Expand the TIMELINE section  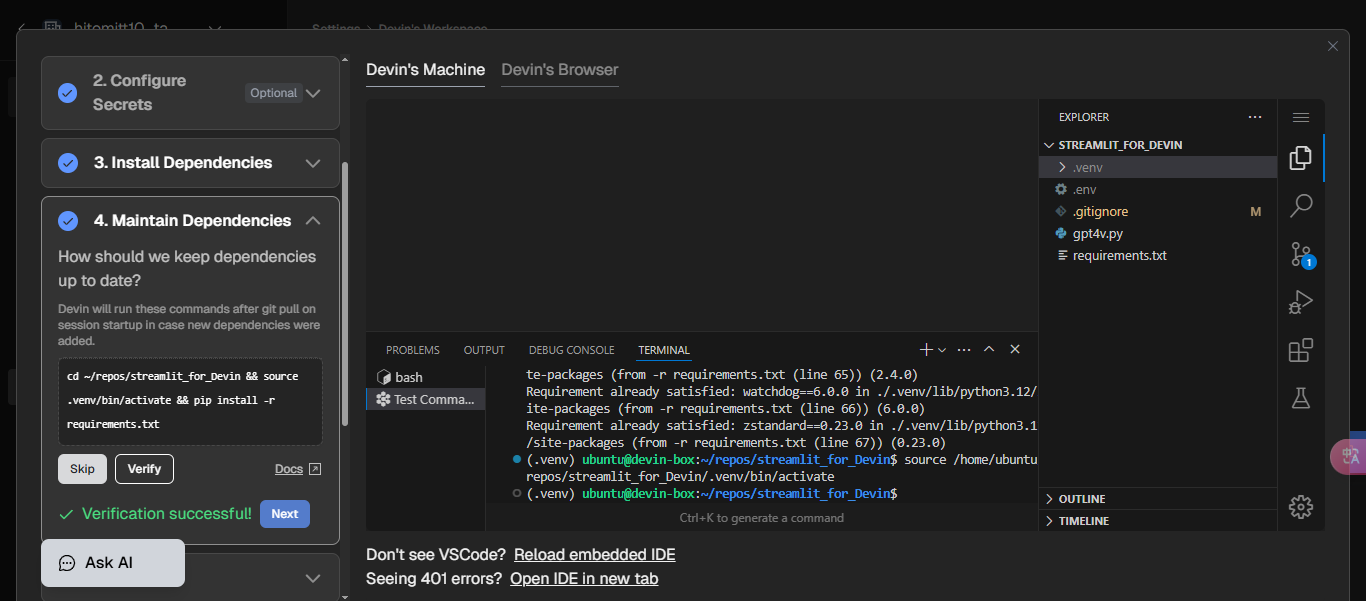click(1086, 520)
